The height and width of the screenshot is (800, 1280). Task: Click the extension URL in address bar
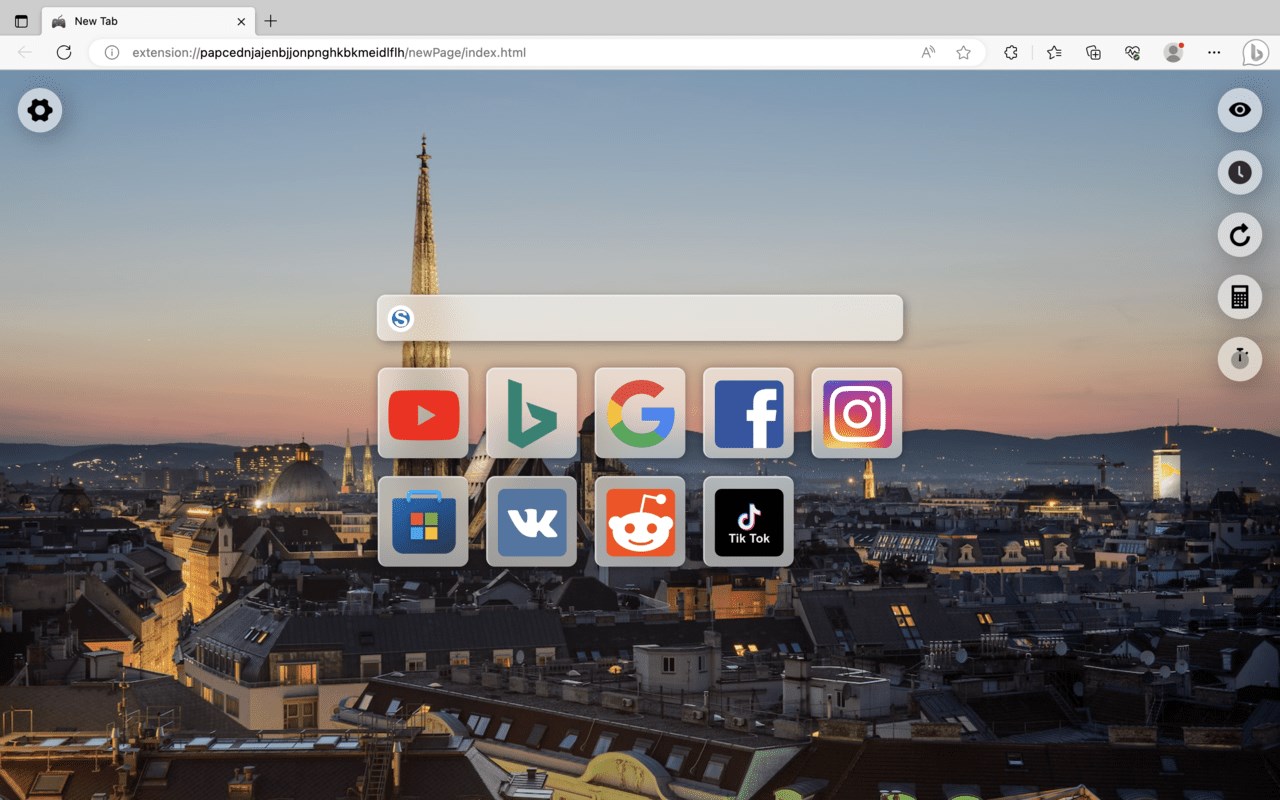click(329, 52)
